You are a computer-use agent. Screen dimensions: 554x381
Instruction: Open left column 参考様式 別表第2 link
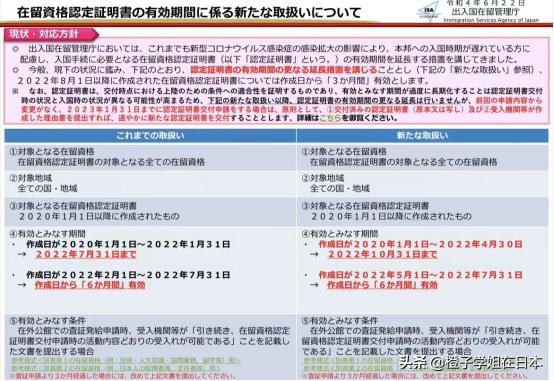[x=118, y=368]
